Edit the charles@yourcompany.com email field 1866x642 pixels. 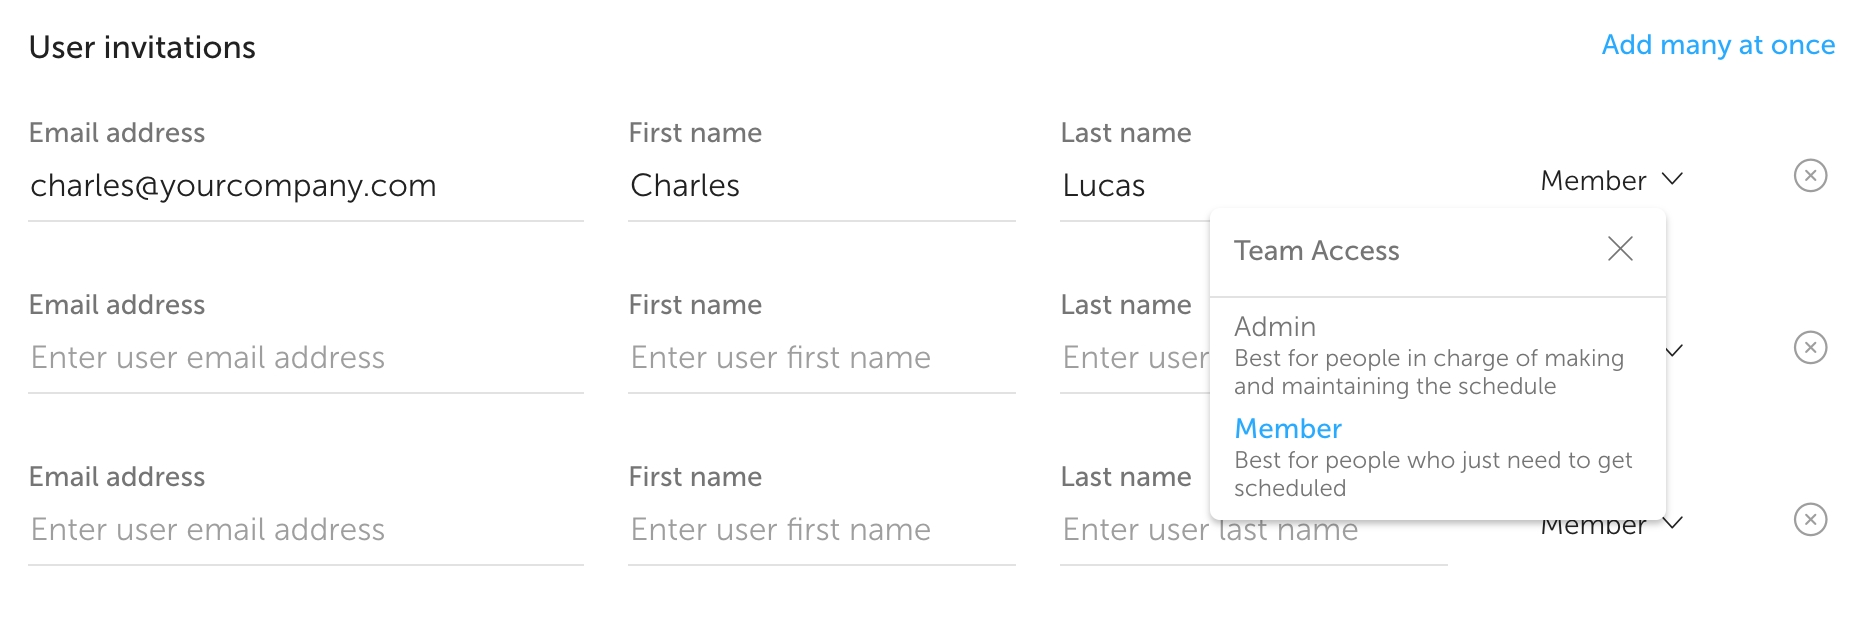(x=305, y=186)
